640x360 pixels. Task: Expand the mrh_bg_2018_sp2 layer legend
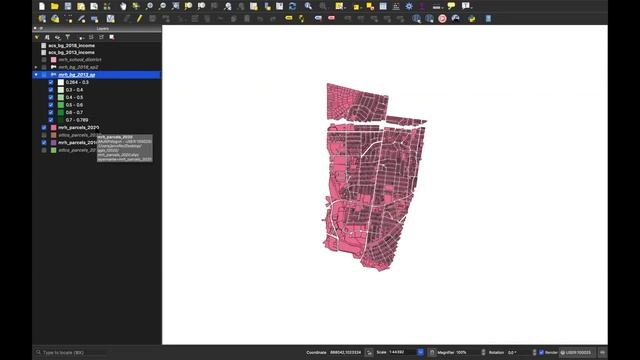(36, 67)
